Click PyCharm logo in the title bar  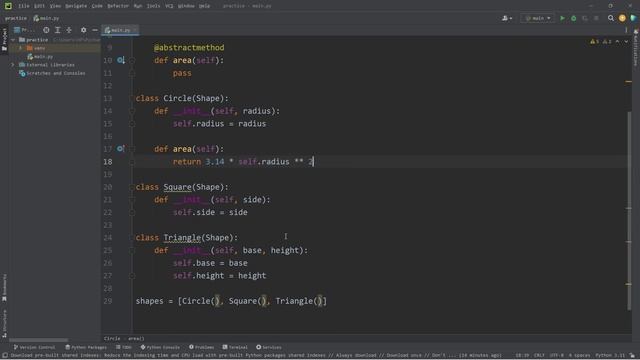8,6
